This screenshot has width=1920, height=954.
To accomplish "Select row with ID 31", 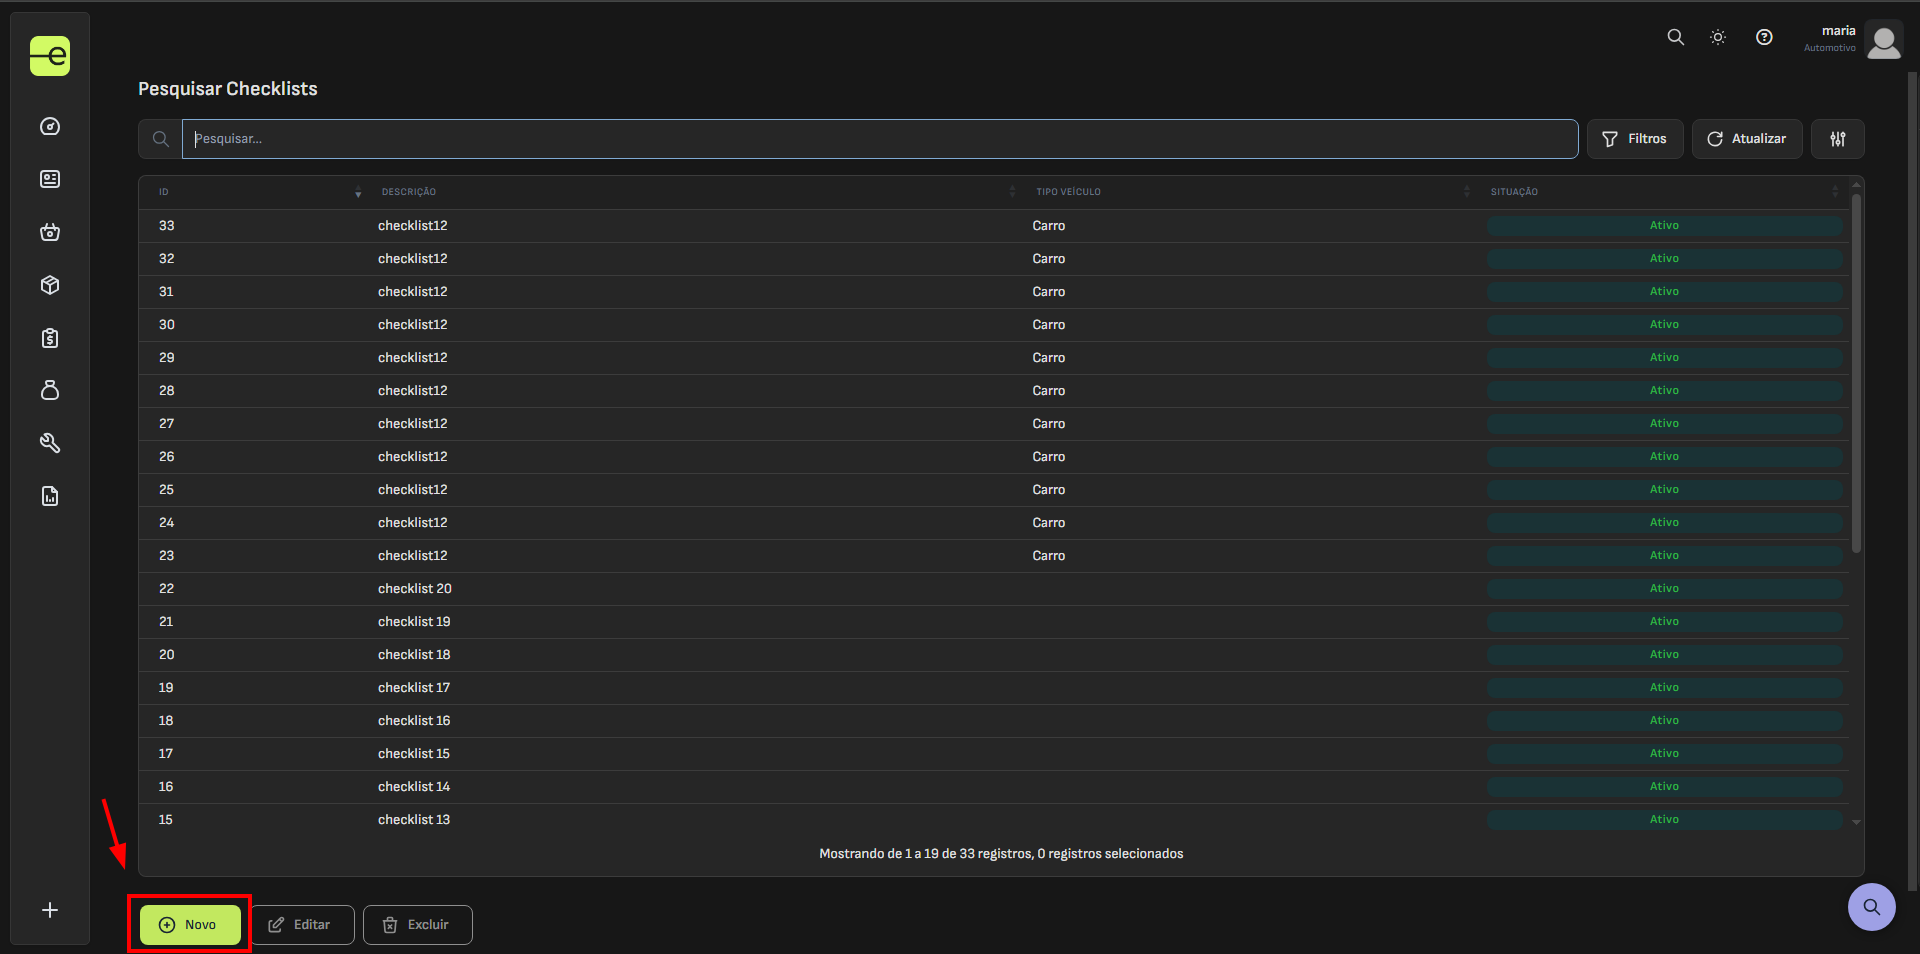I will click(x=994, y=292).
